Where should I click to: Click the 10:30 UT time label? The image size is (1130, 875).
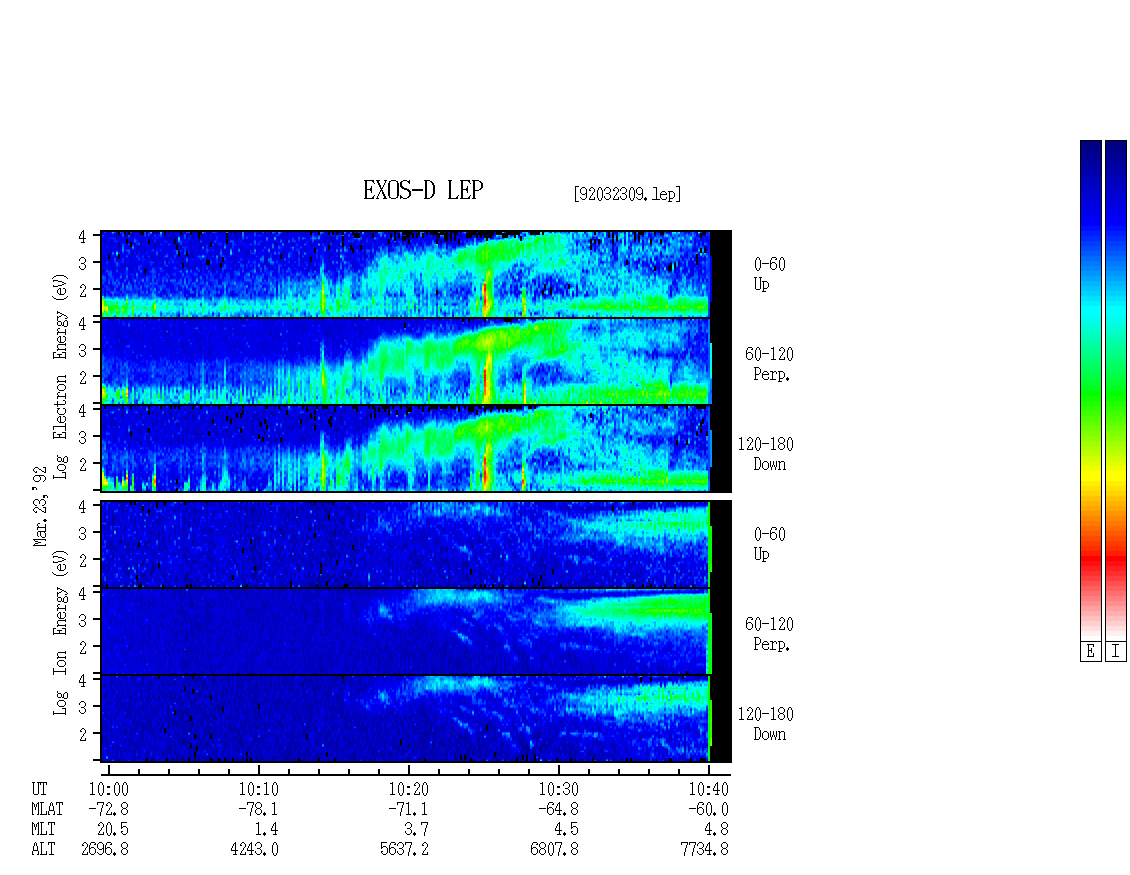coord(559,789)
